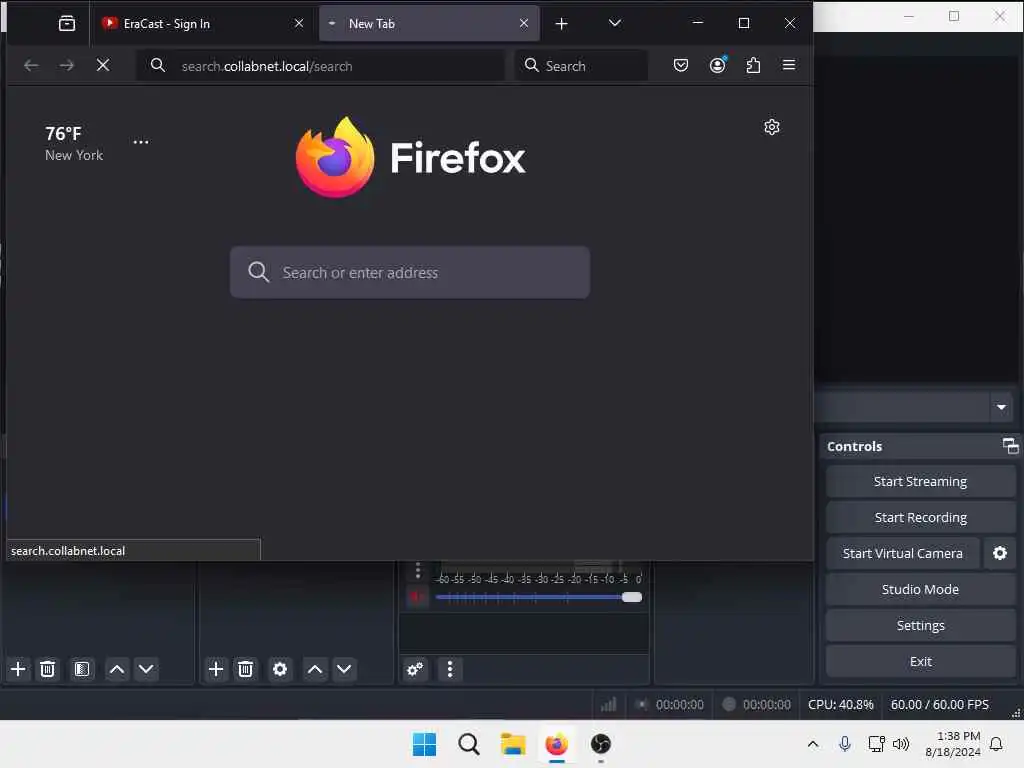Open File Explorer from taskbar

point(513,744)
